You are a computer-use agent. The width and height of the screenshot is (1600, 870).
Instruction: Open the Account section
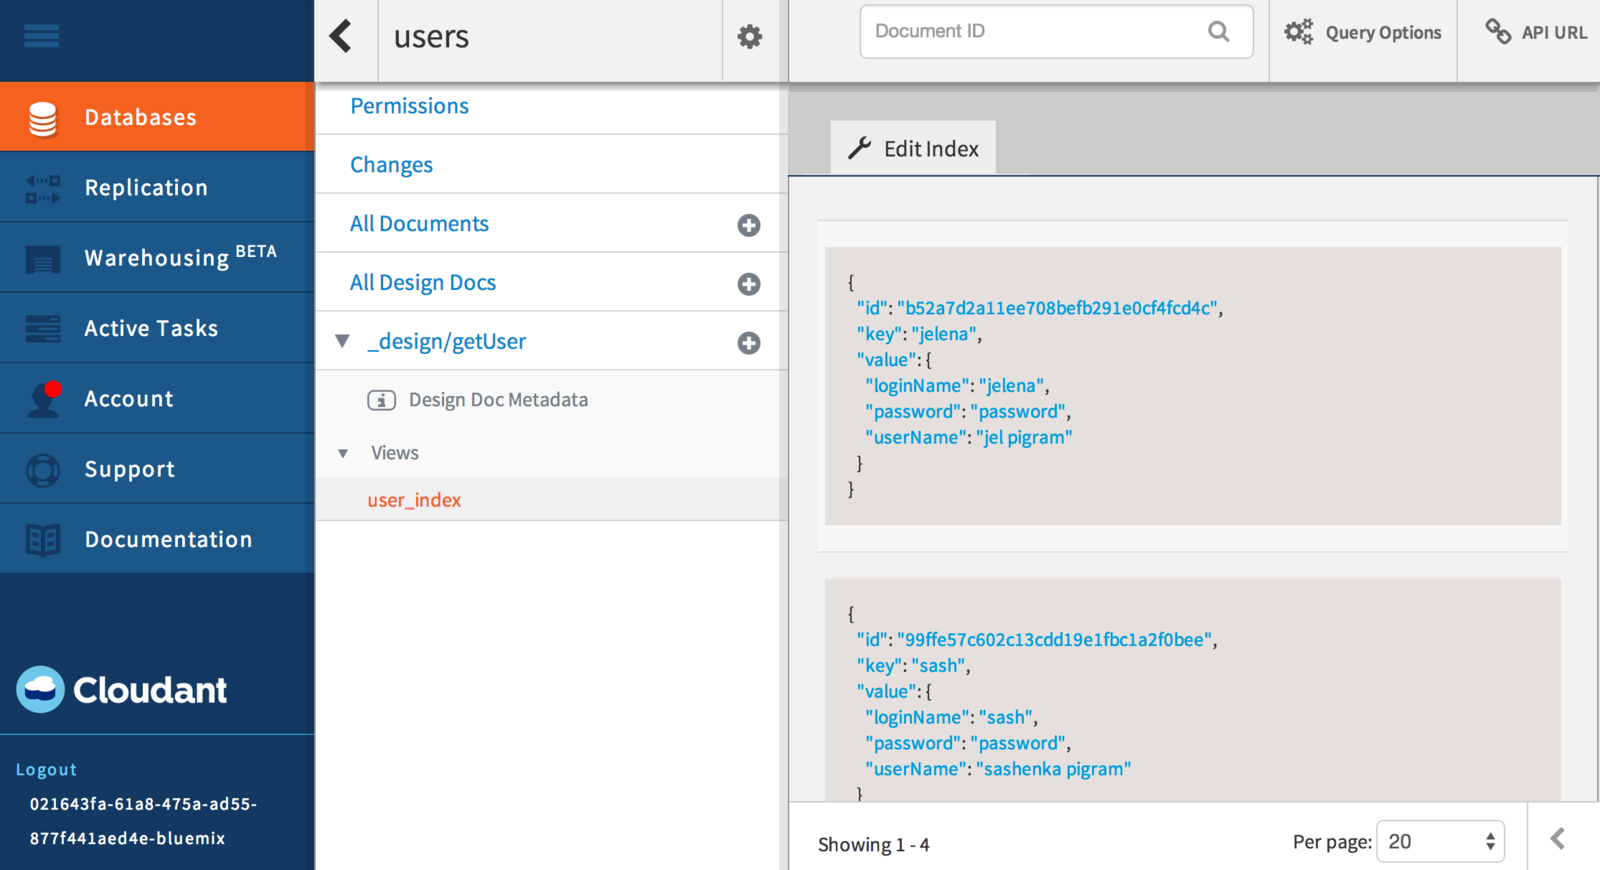[x=157, y=398]
